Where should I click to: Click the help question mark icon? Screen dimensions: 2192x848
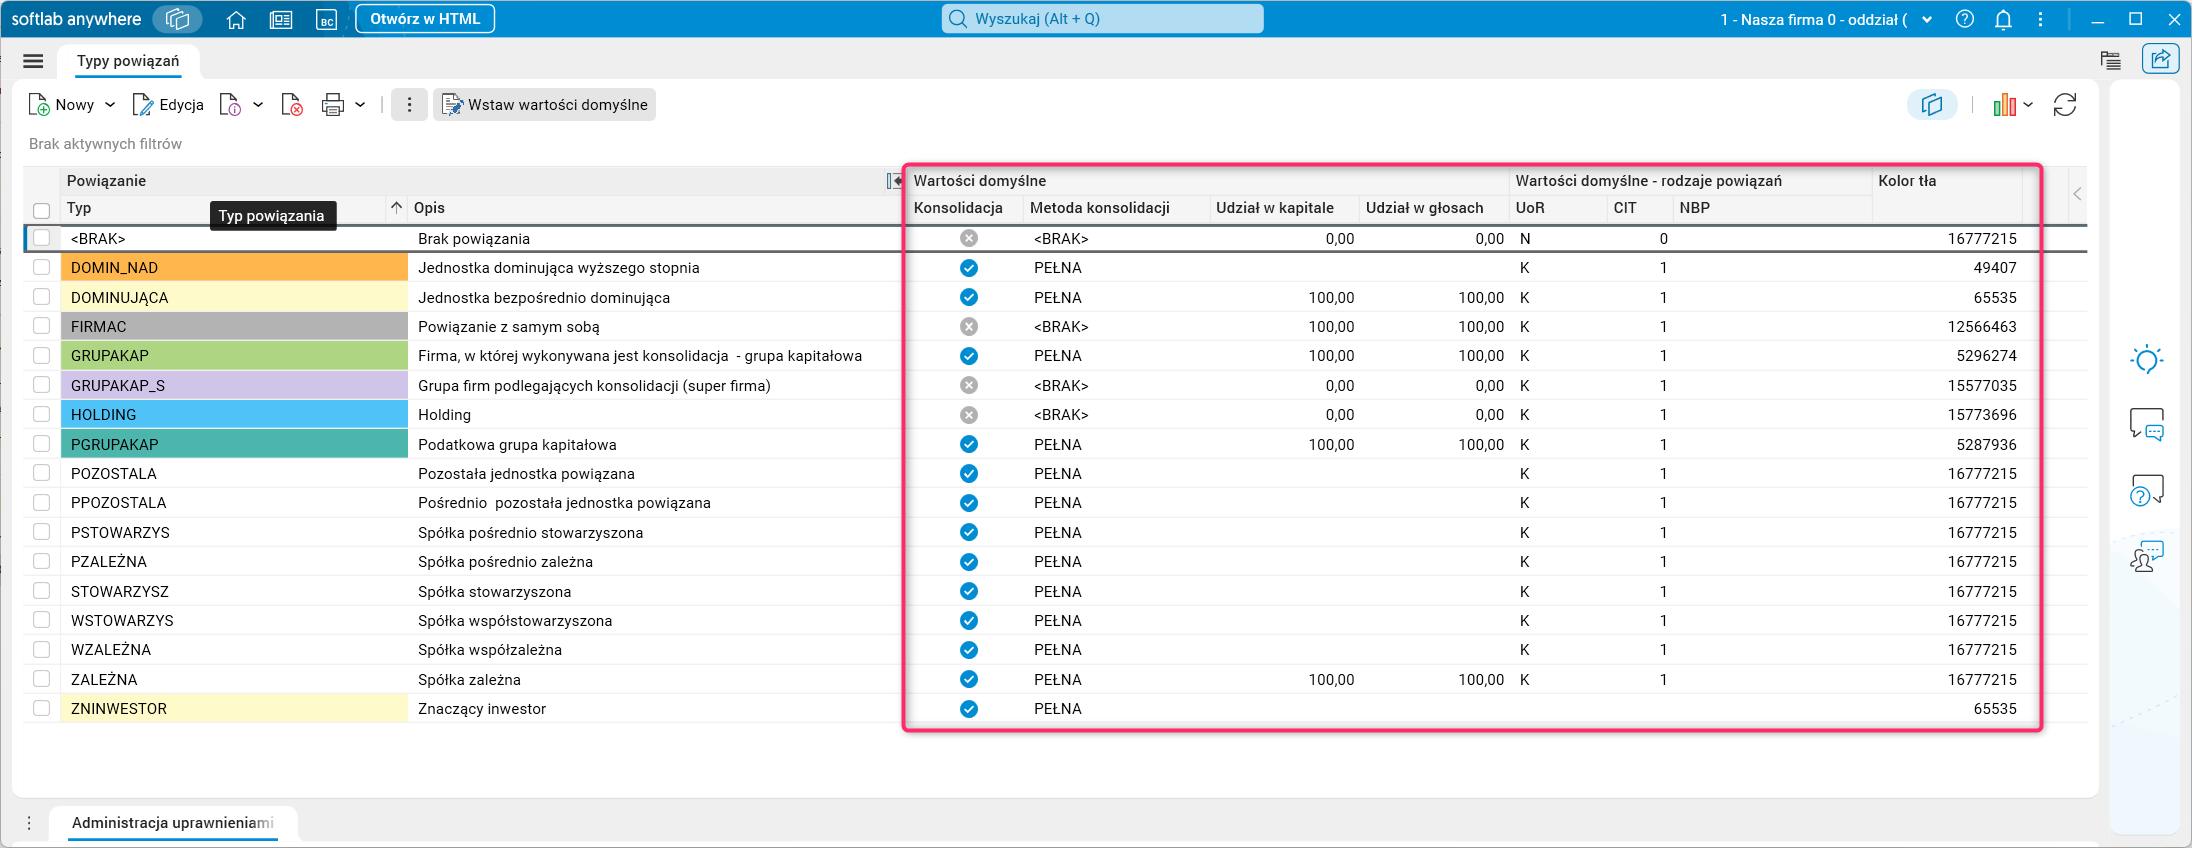tap(1965, 20)
